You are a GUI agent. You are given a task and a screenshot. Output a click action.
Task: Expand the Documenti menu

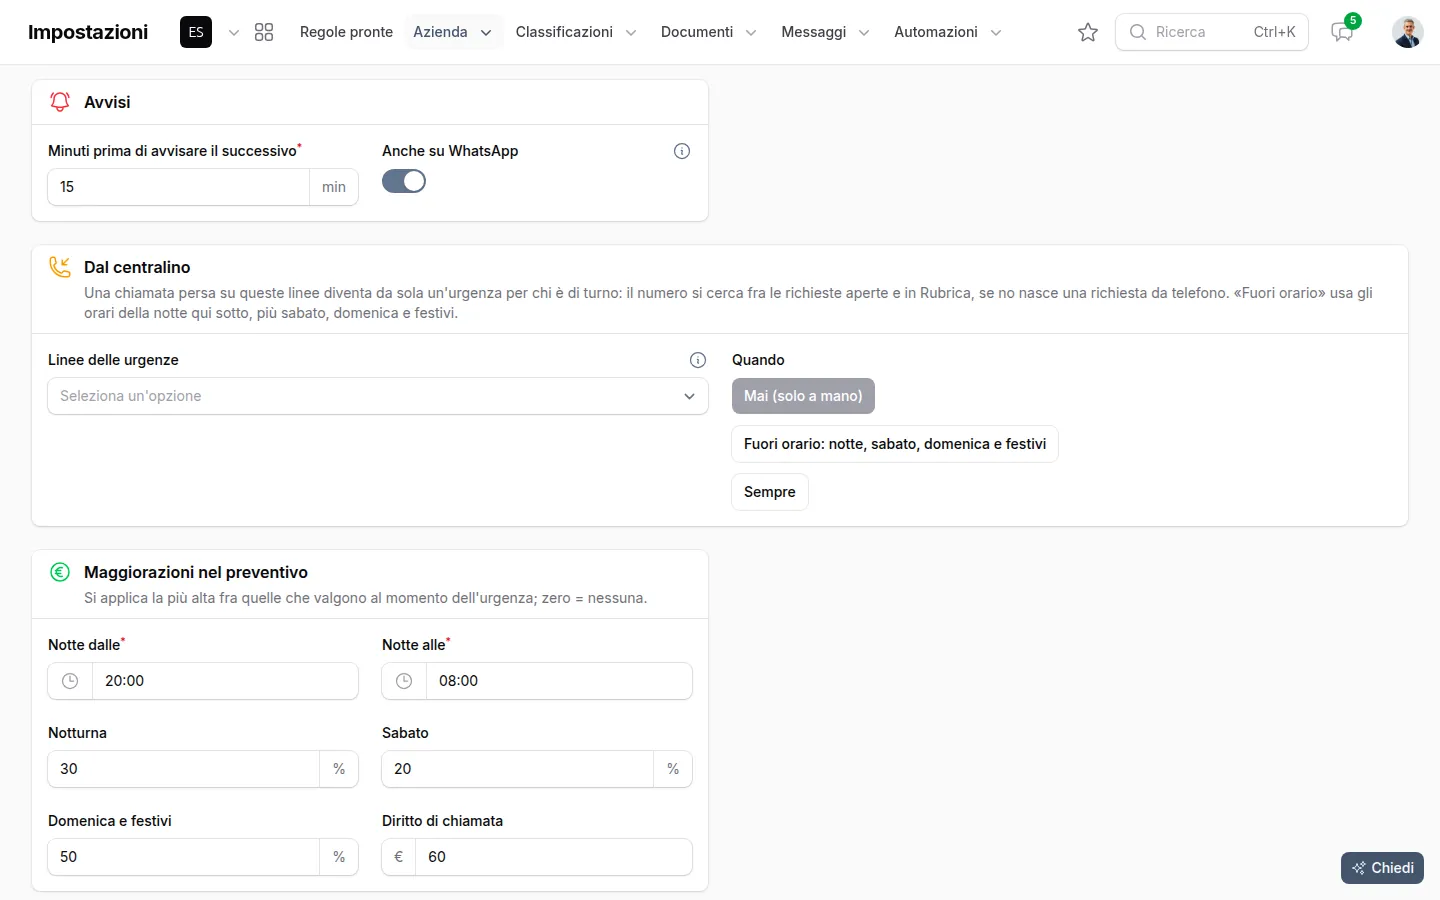tap(708, 32)
